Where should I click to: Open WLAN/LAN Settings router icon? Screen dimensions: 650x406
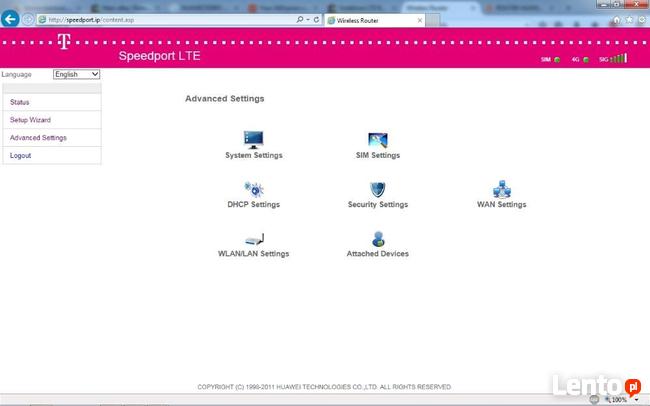254,239
